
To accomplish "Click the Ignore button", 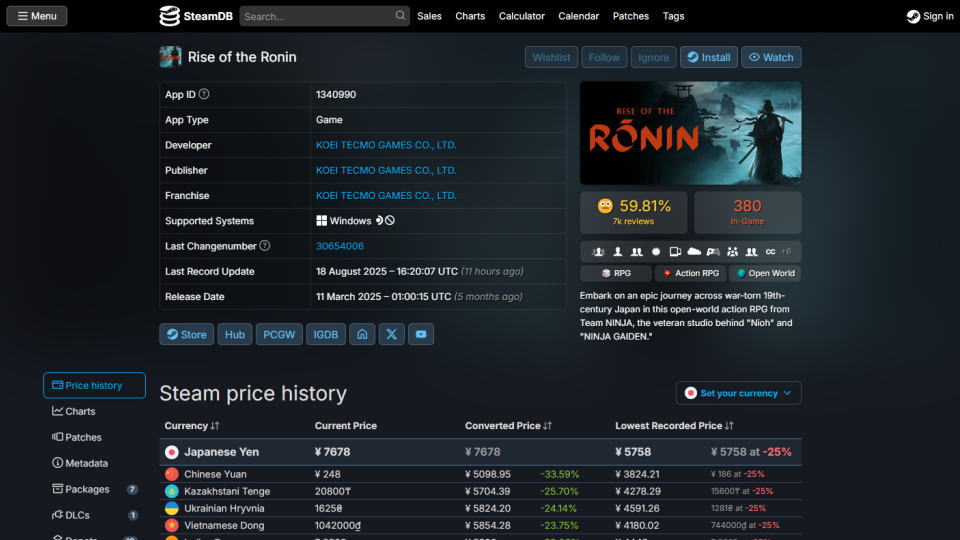I will coord(653,57).
